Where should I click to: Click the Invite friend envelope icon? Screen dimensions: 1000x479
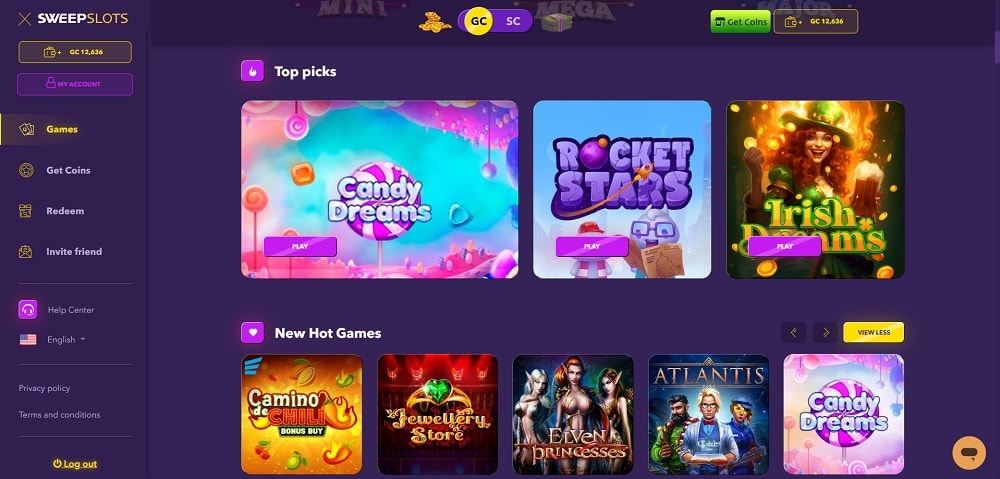pos(26,252)
